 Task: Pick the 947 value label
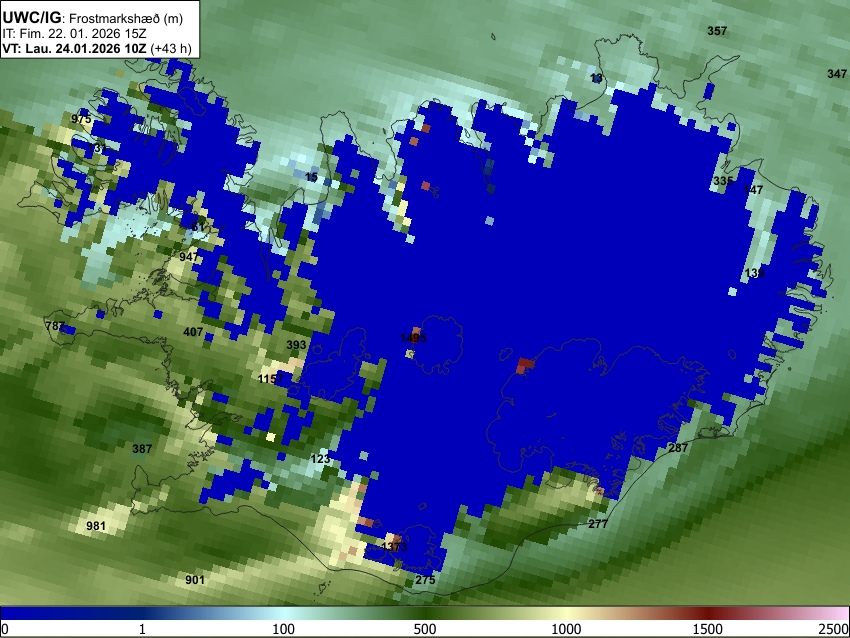pos(189,256)
